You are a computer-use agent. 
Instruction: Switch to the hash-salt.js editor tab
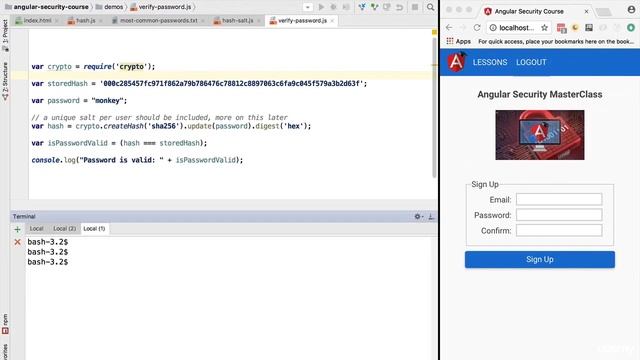(x=238, y=20)
